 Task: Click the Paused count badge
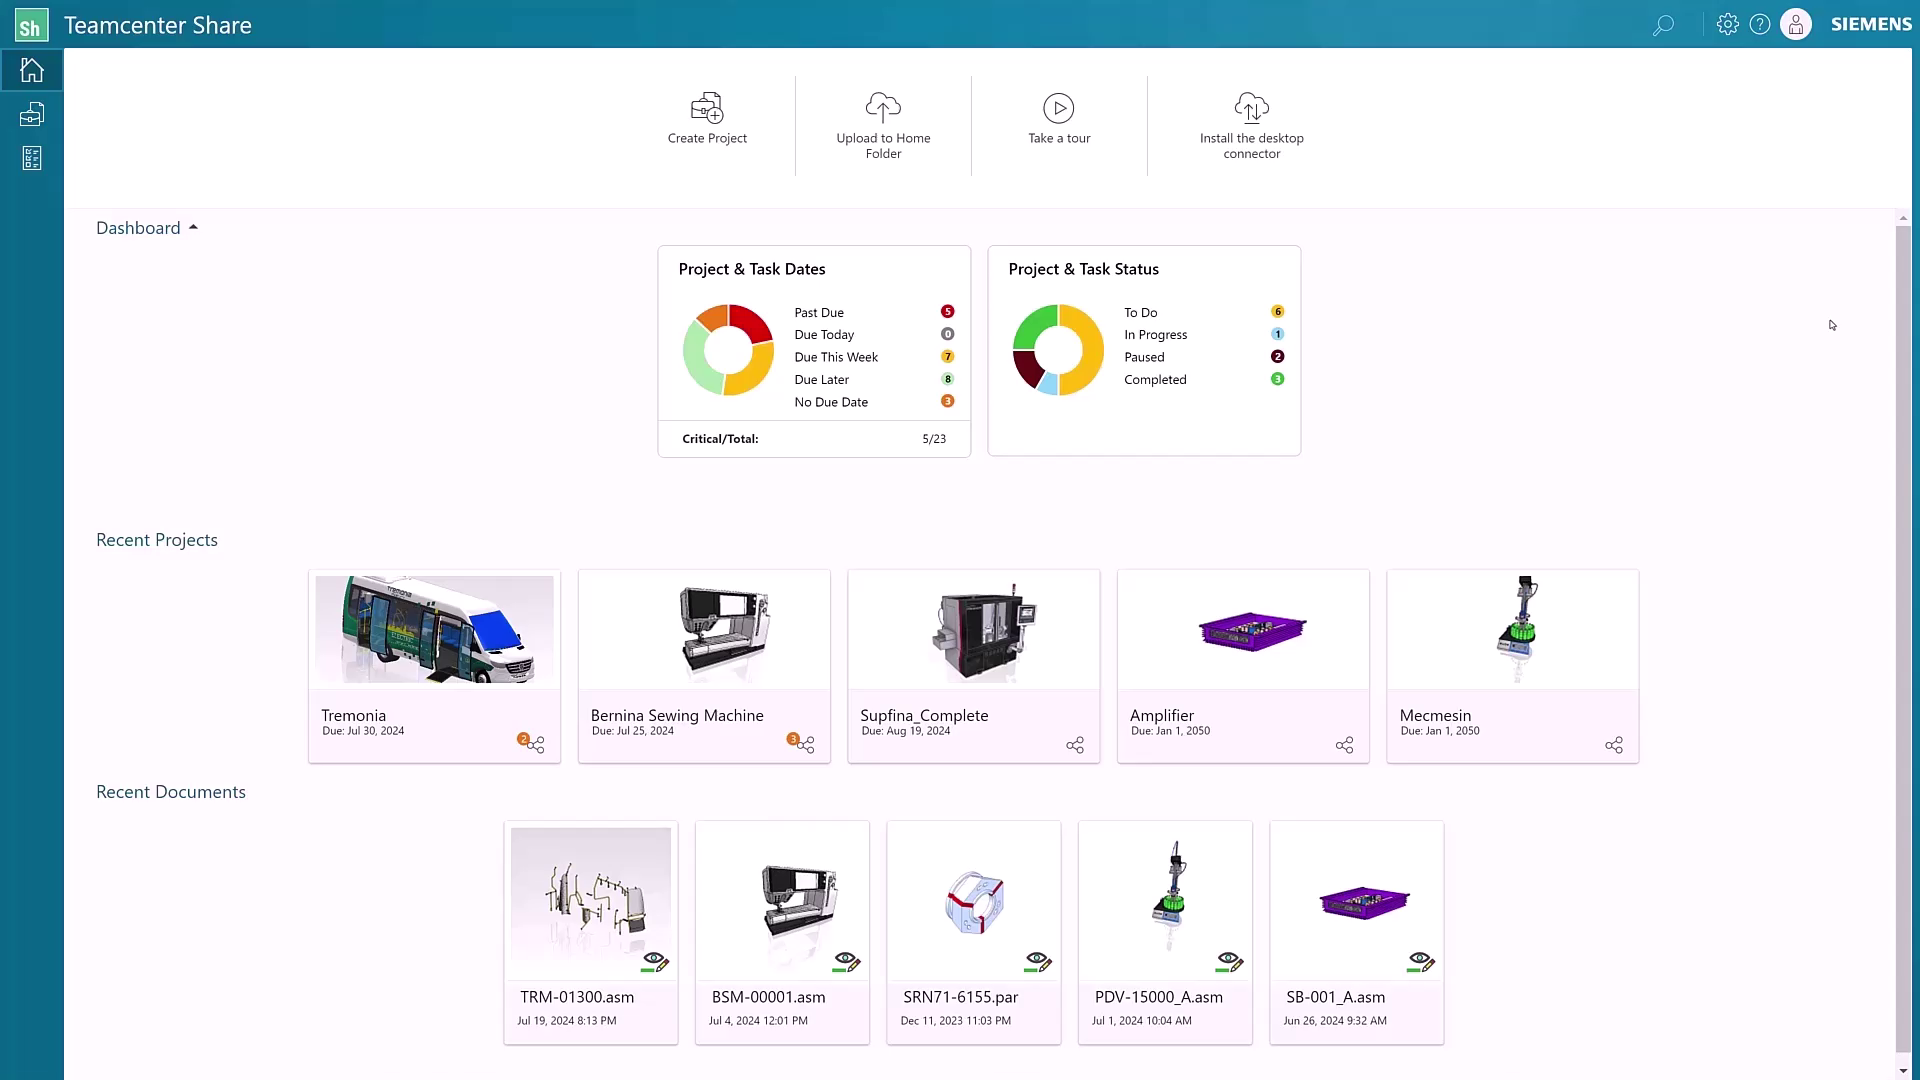pyautogui.click(x=1278, y=357)
